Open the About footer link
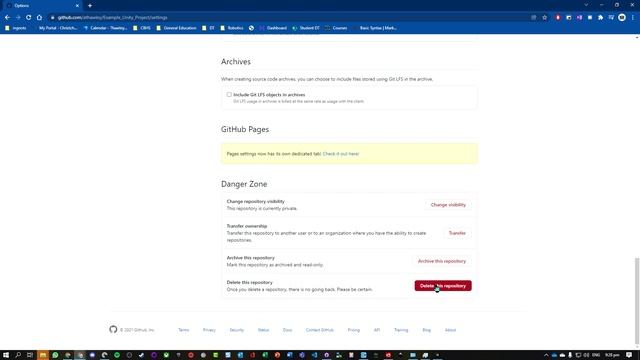The image size is (640, 360). click(x=450, y=330)
